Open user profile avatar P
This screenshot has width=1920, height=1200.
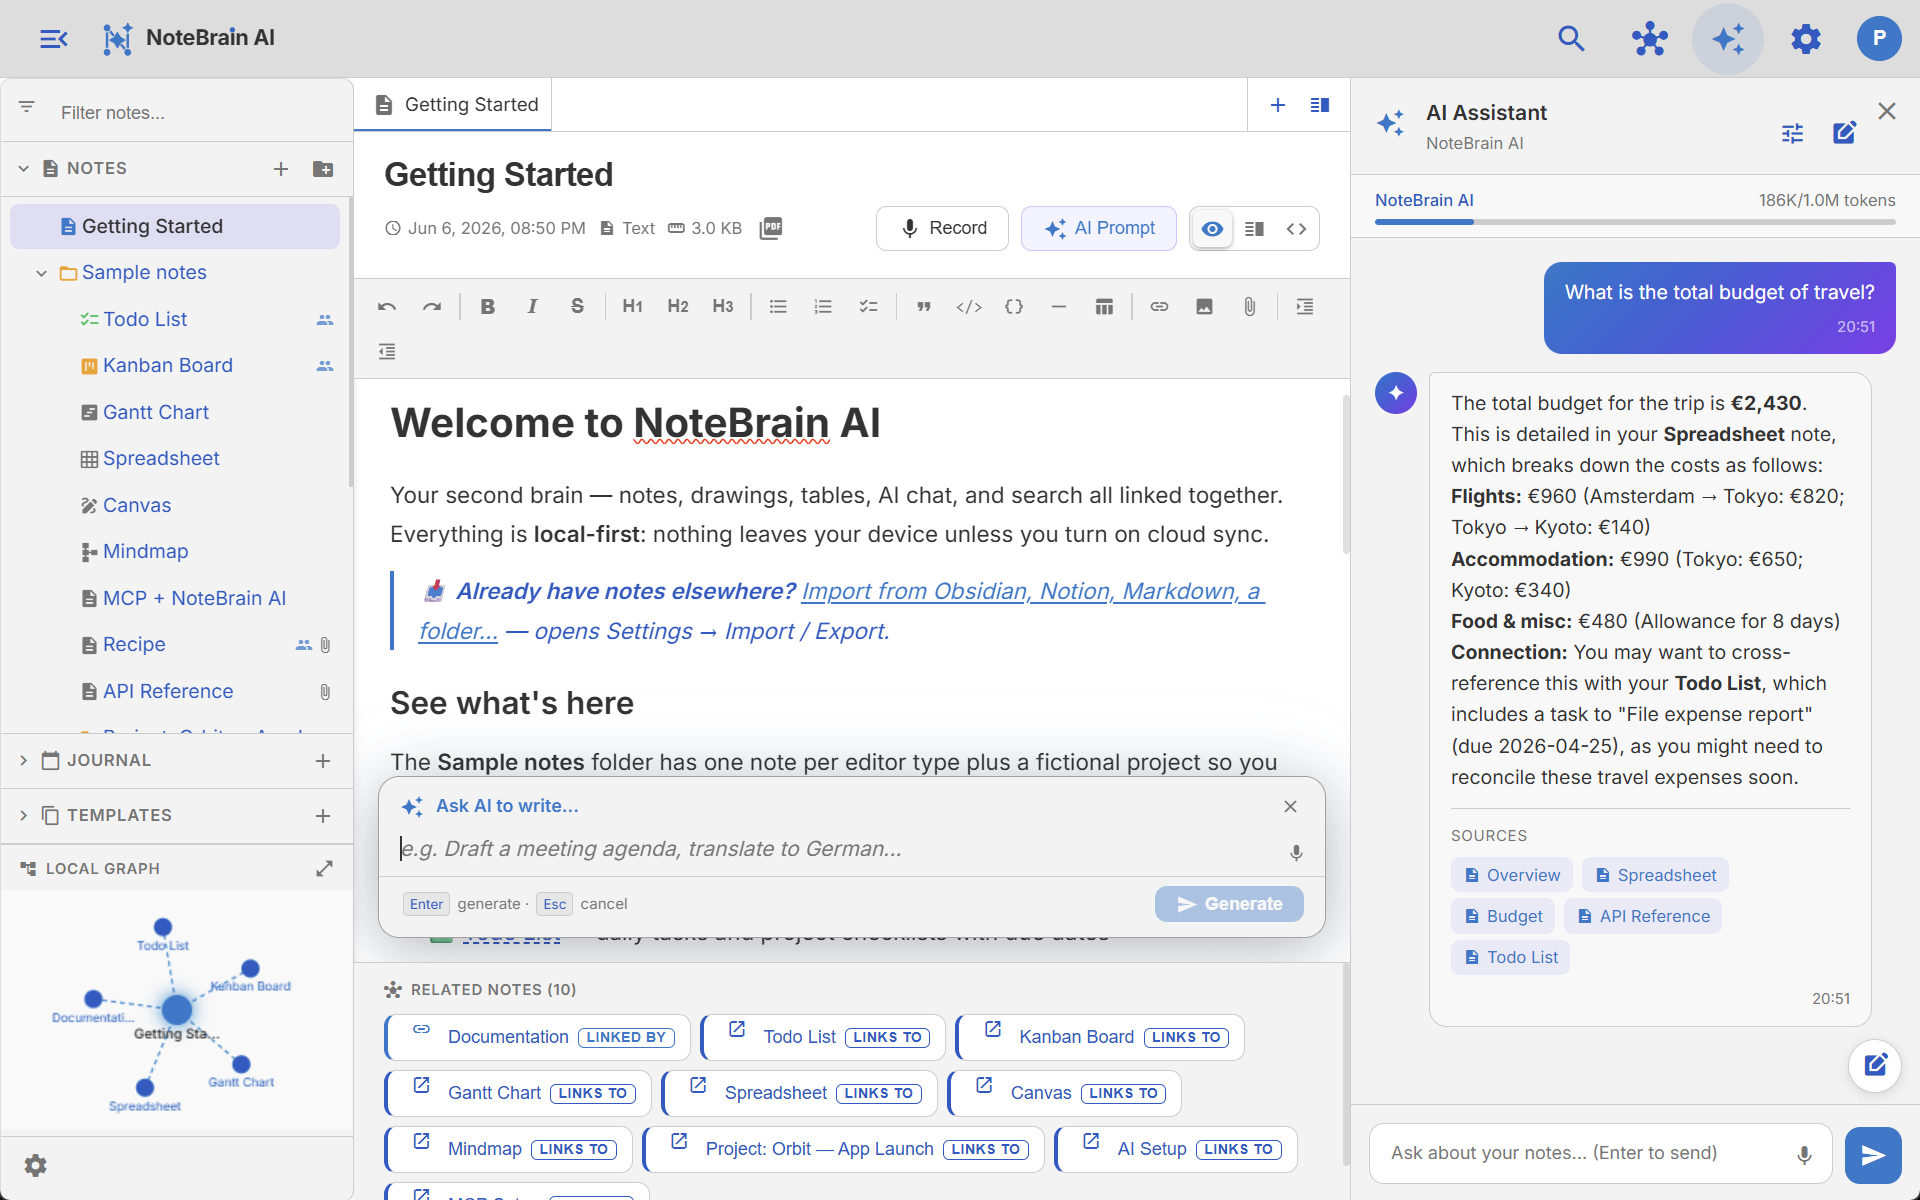tap(1879, 39)
